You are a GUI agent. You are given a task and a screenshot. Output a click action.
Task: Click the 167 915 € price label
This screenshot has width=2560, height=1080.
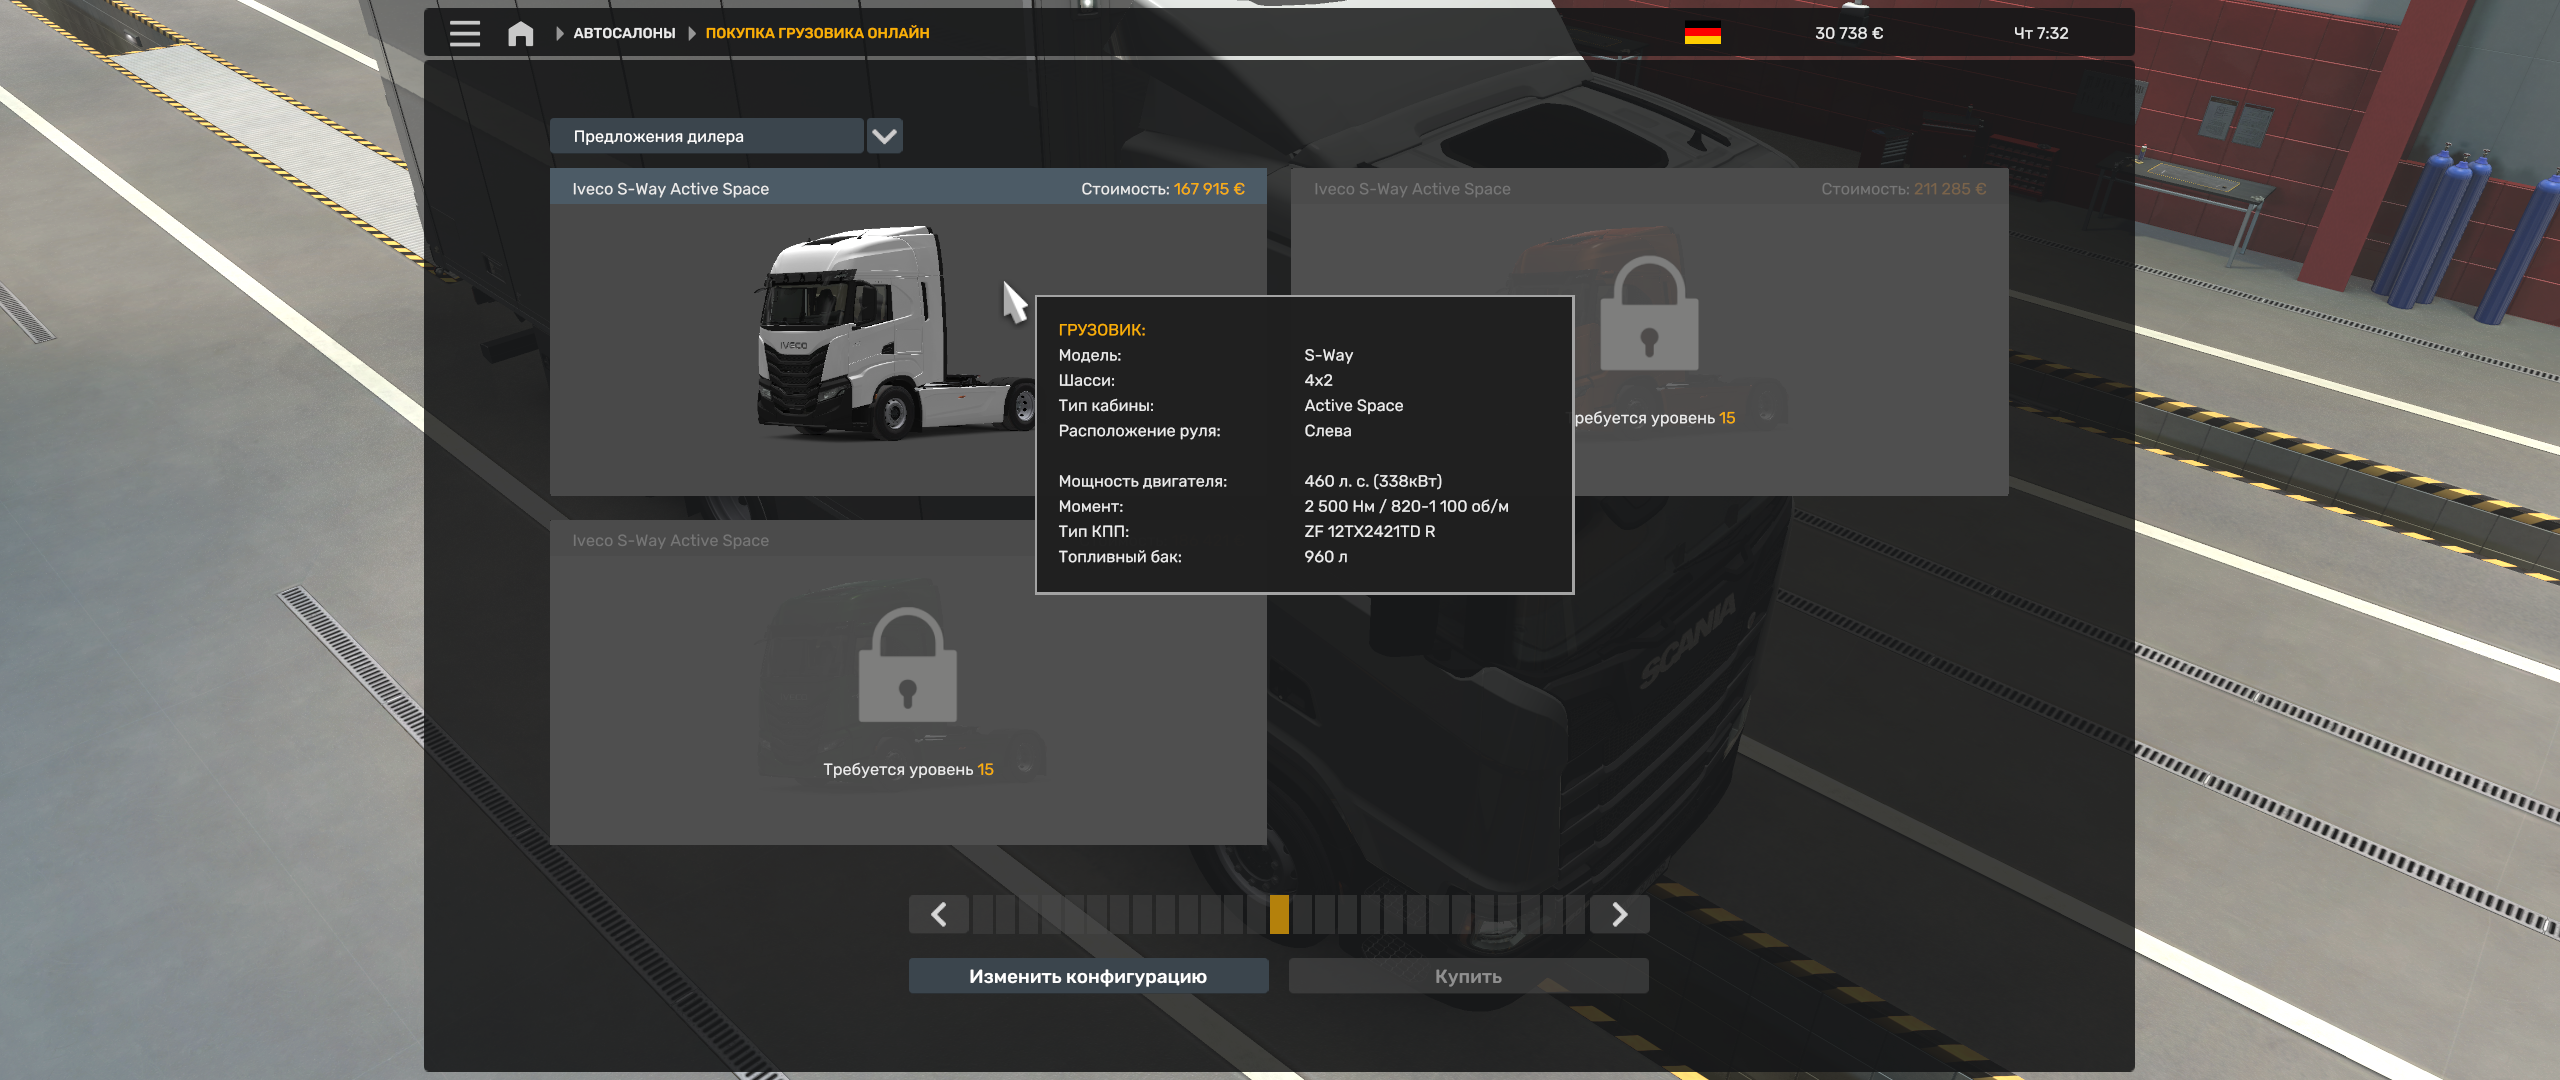1209,189
